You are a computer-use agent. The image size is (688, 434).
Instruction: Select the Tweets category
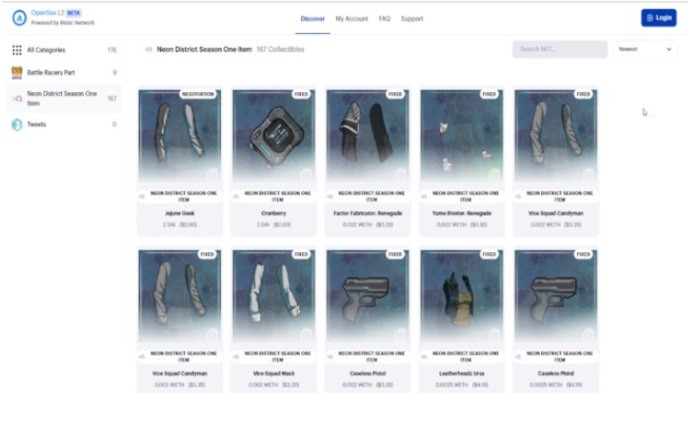(64, 125)
